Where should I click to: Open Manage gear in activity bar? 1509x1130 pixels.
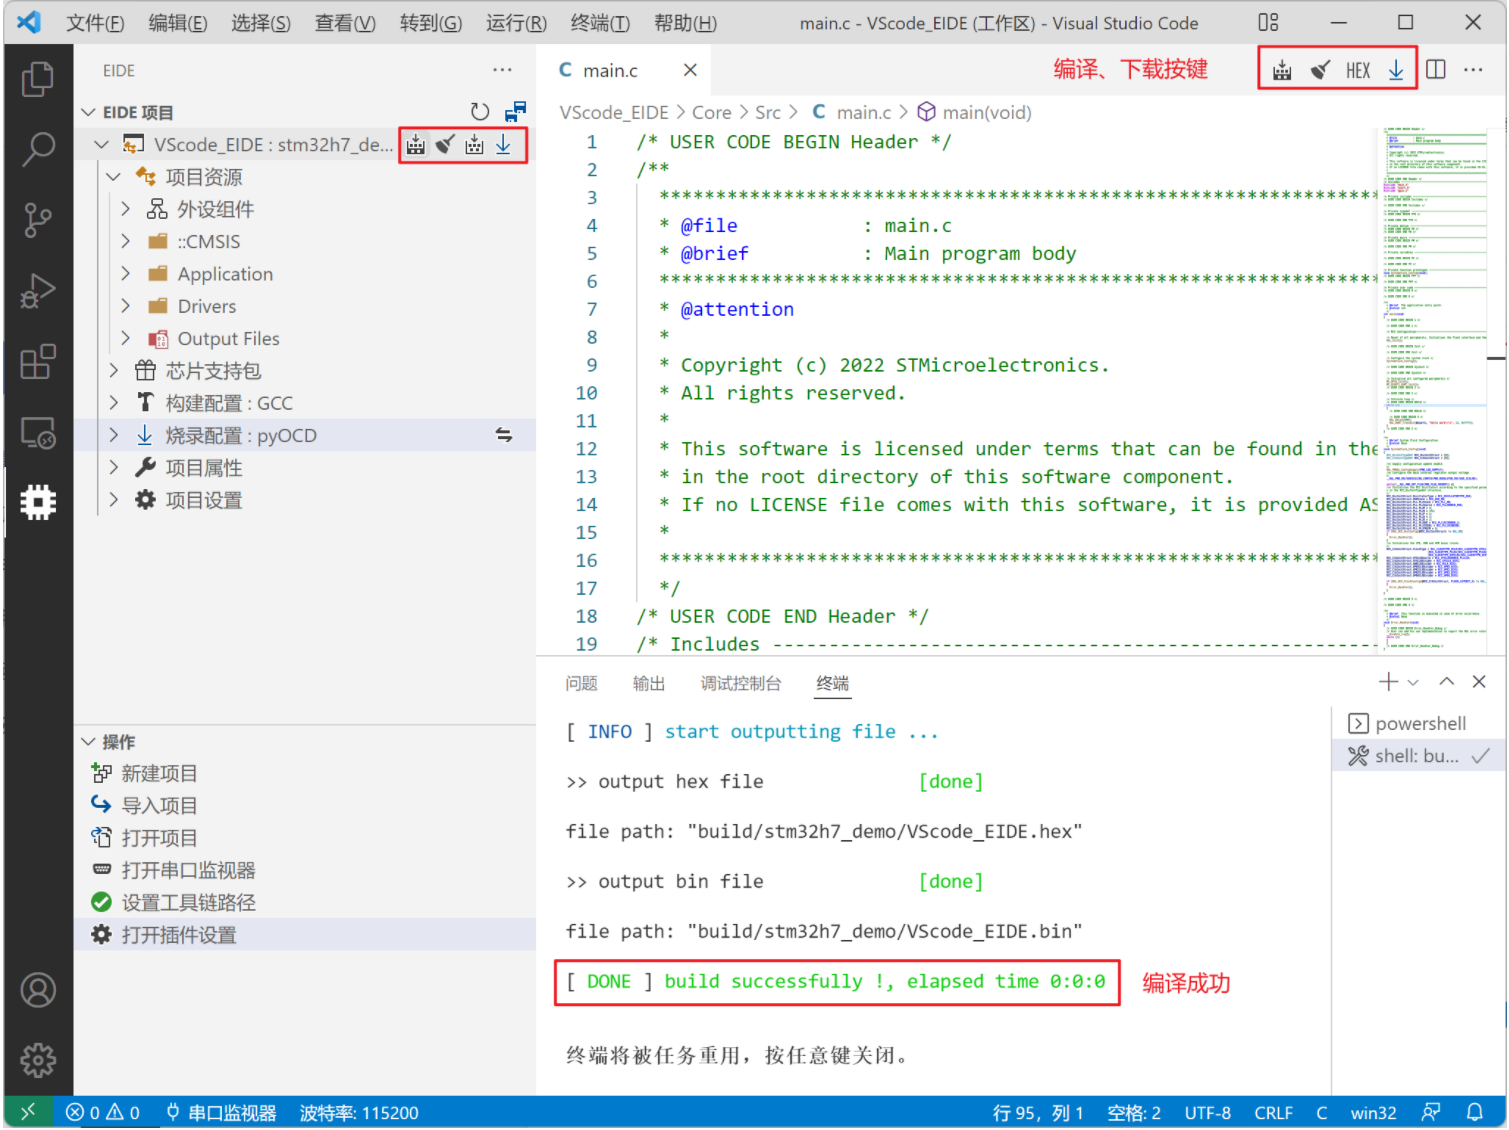[x=38, y=1060]
